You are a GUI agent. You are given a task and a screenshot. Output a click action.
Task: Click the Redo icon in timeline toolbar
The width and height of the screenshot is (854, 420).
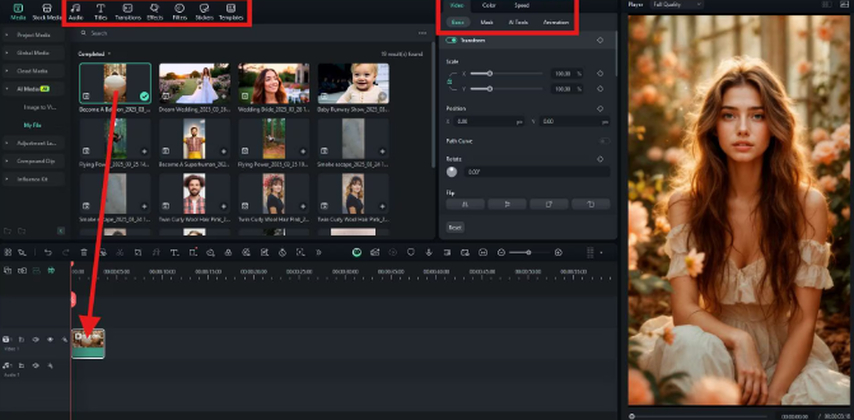(x=66, y=252)
